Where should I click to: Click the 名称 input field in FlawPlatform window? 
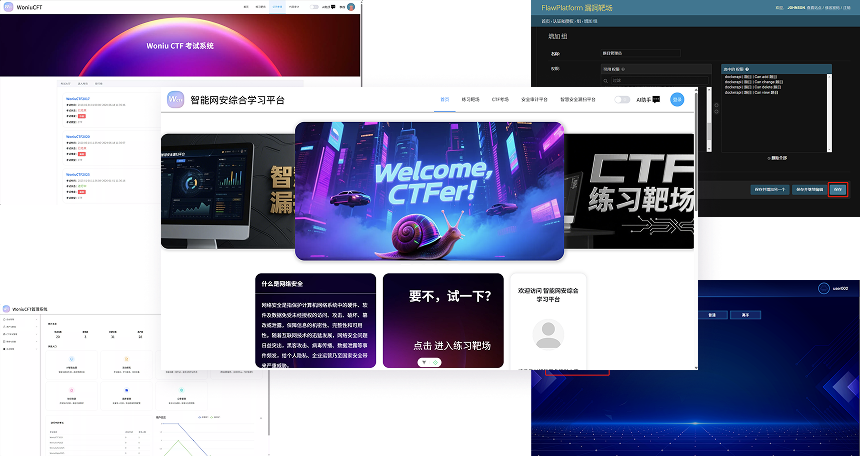tap(641, 53)
